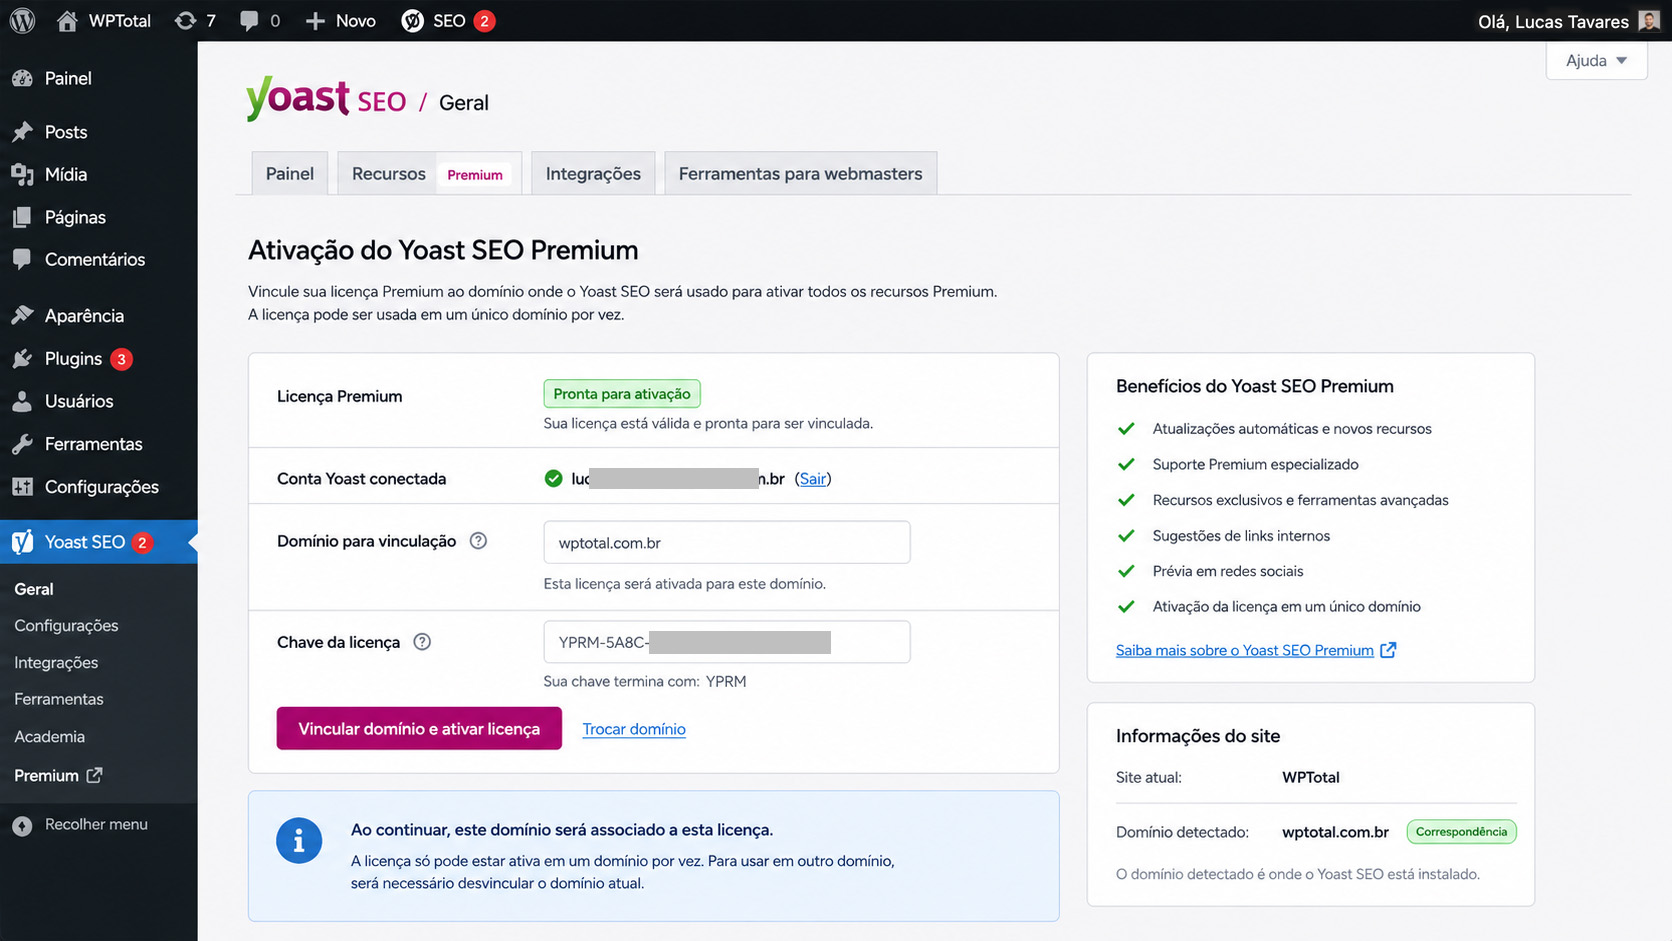Open Ferramentas para webmasters tab

801,174
